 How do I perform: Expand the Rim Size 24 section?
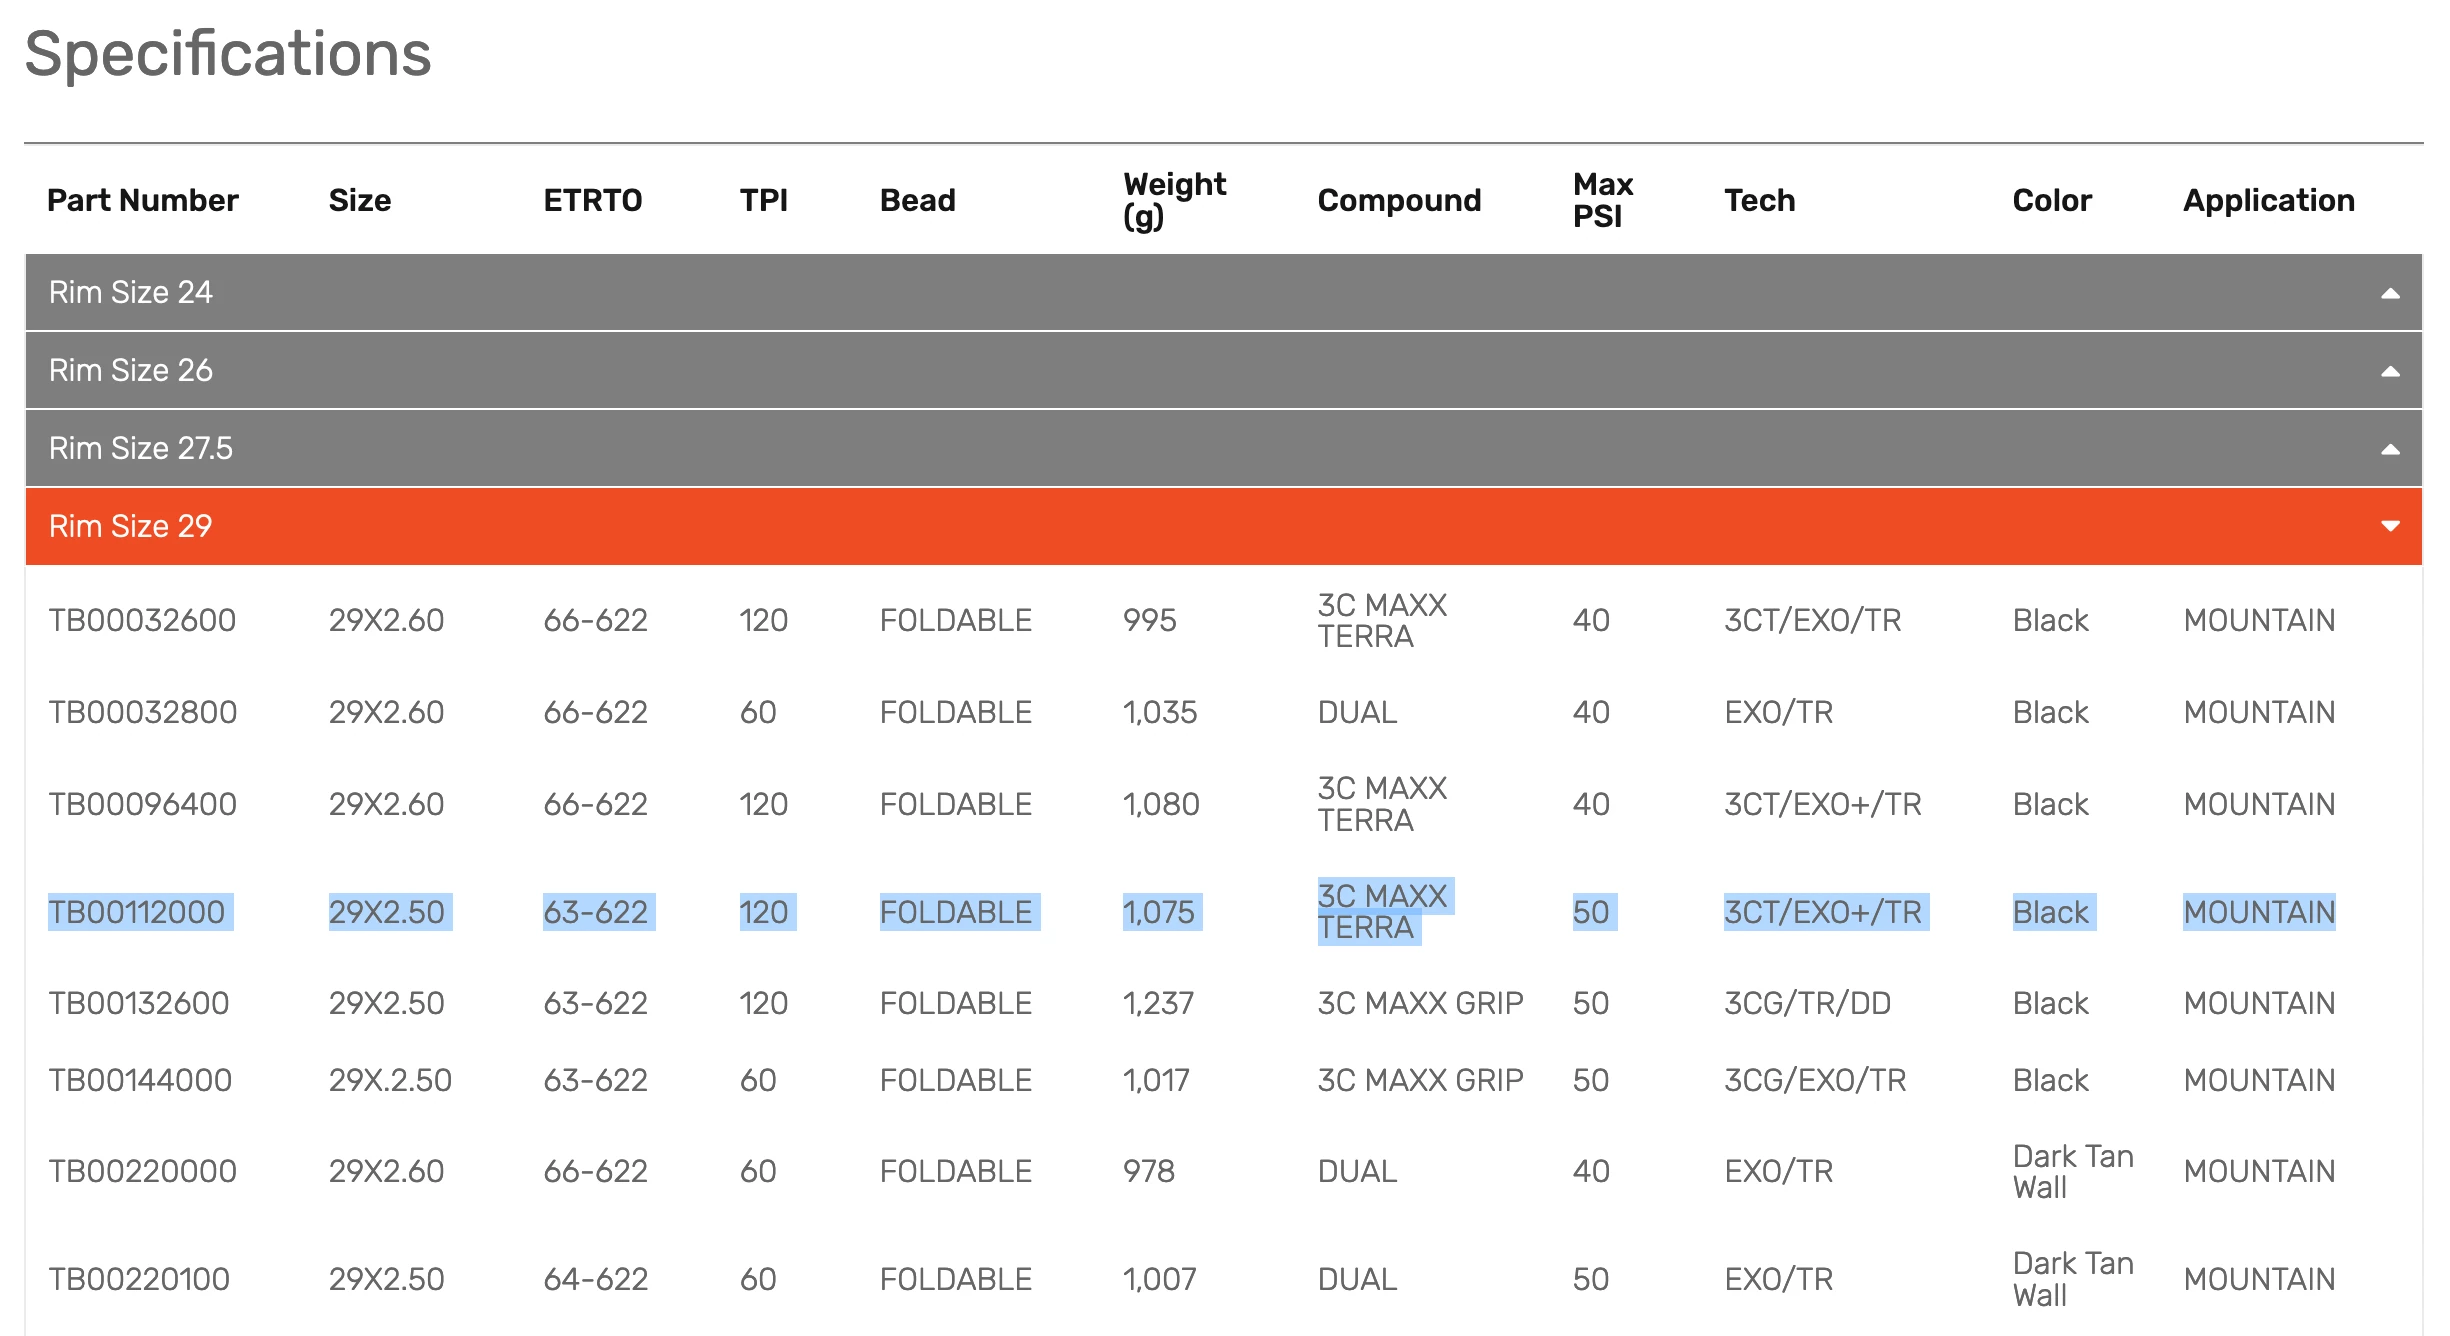coord(131,292)
